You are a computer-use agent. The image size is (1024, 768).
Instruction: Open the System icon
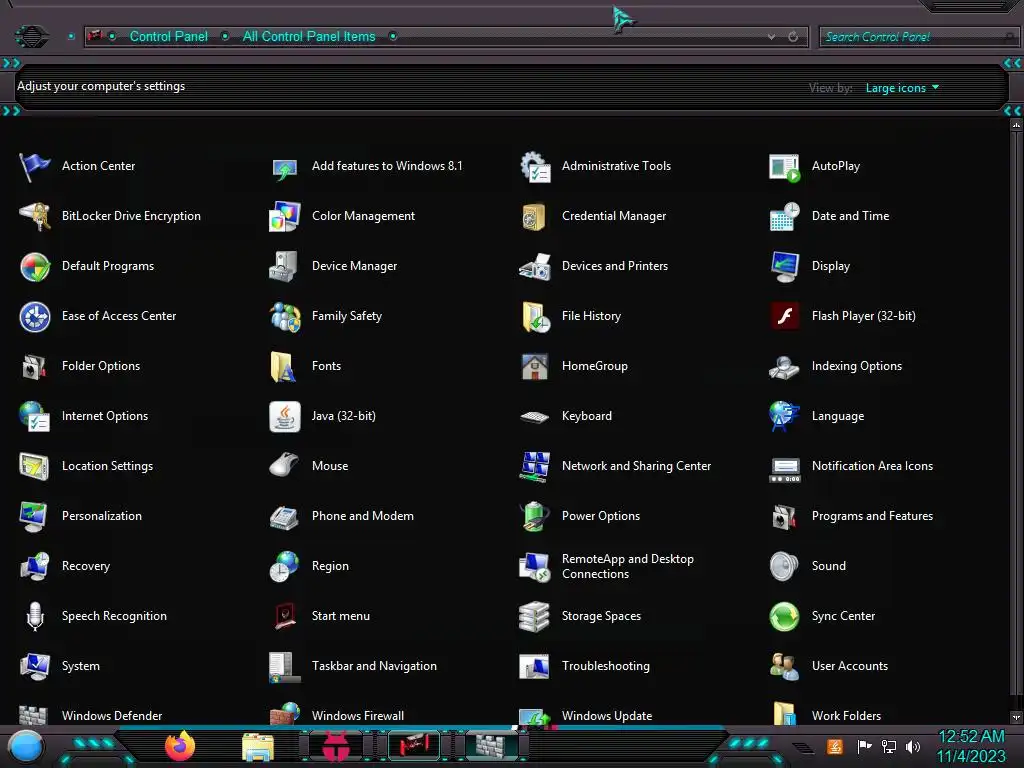35,666
